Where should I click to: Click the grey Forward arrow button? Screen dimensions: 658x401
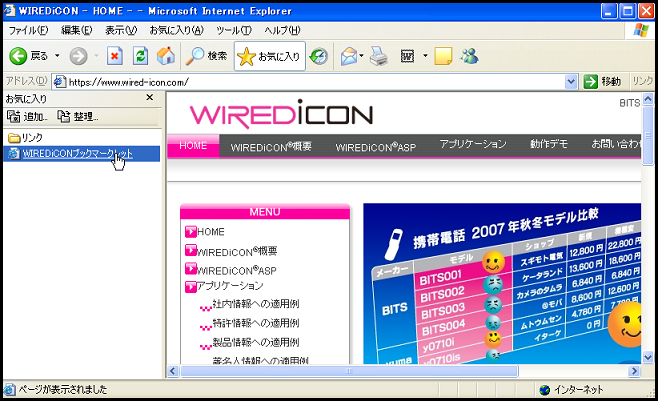point(78,56)
